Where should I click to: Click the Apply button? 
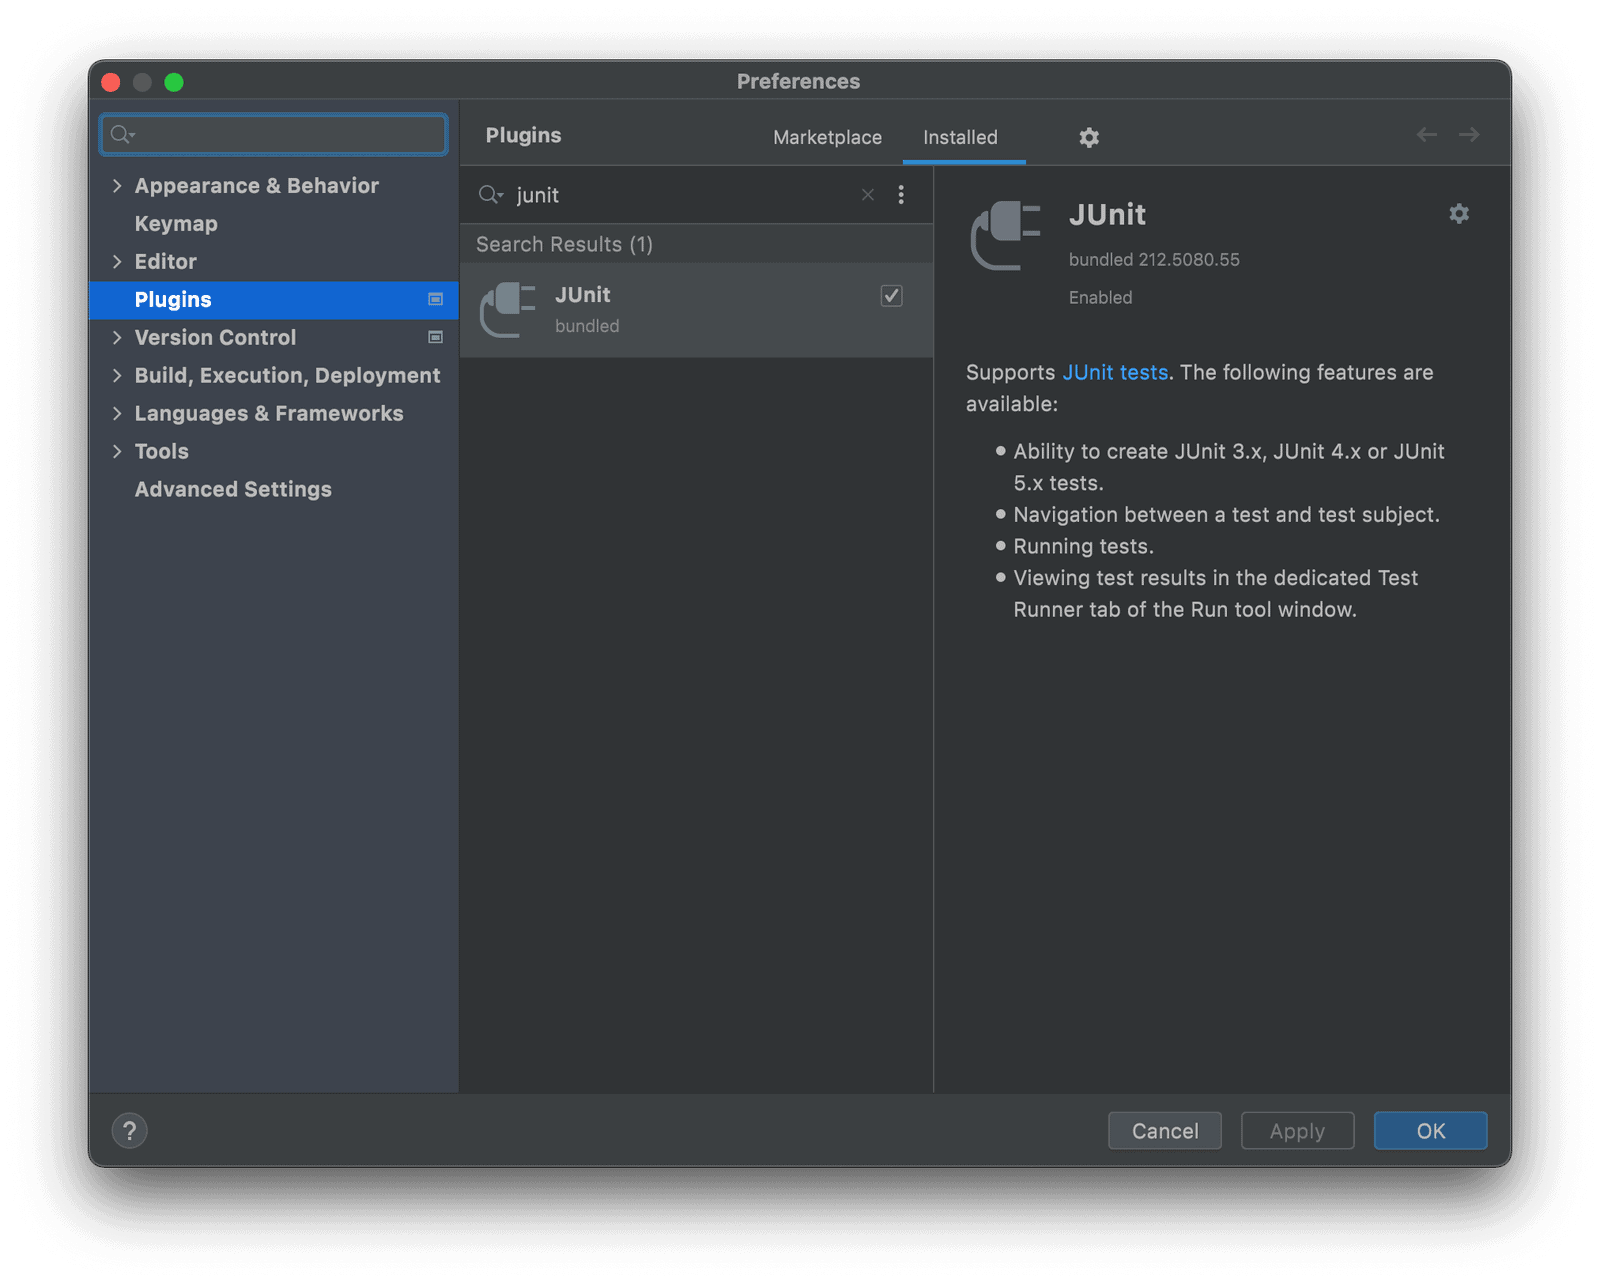pos(1297,1131)
